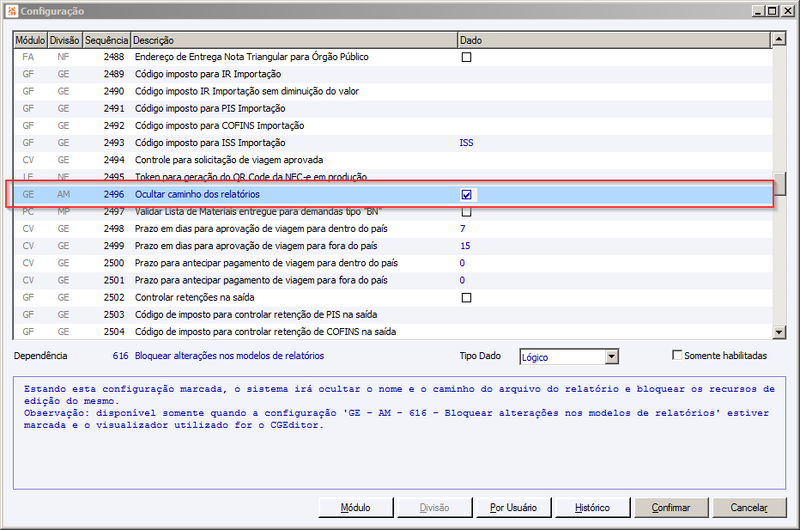Click the ISS value in Dado column
This screenshot has width=800, height=530.
click(x=466, y=143)
